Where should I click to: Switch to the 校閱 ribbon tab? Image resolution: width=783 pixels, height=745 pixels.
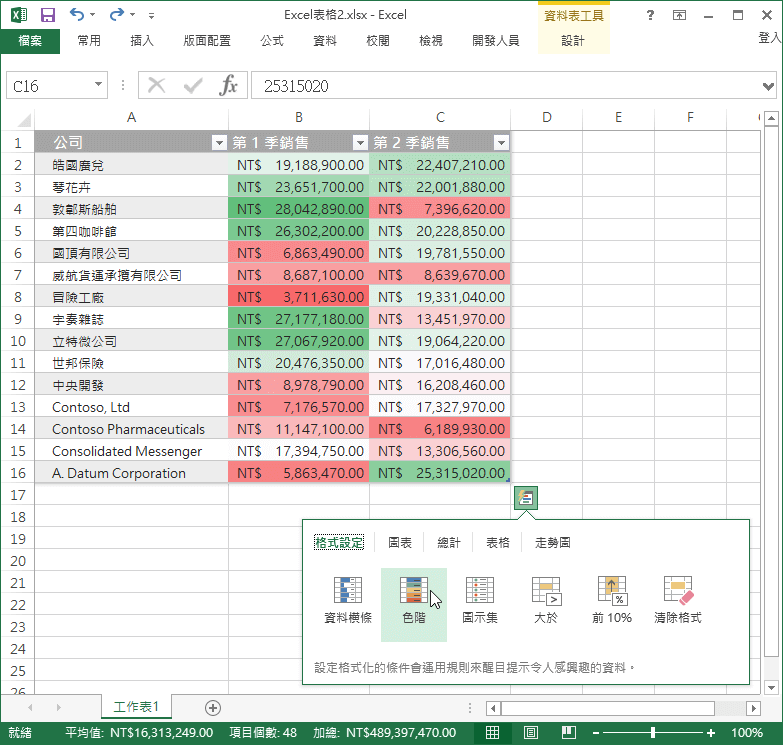pos(378,41)
